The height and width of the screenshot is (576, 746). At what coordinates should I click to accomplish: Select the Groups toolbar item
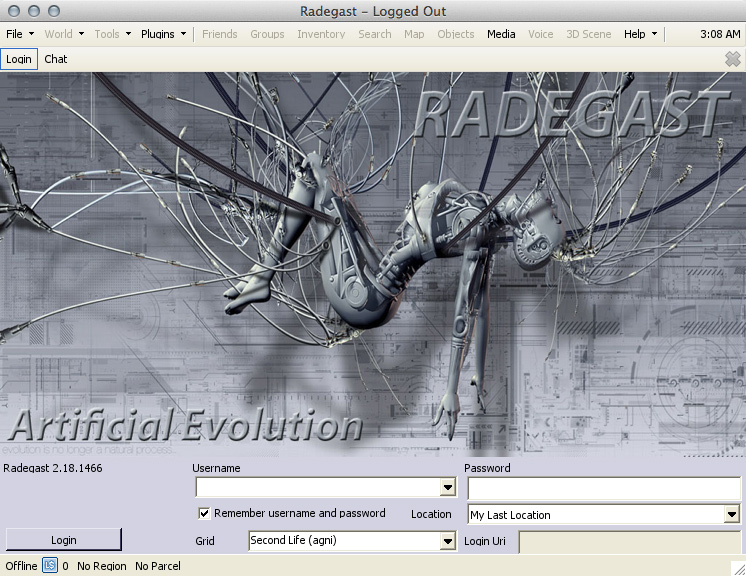267,34
